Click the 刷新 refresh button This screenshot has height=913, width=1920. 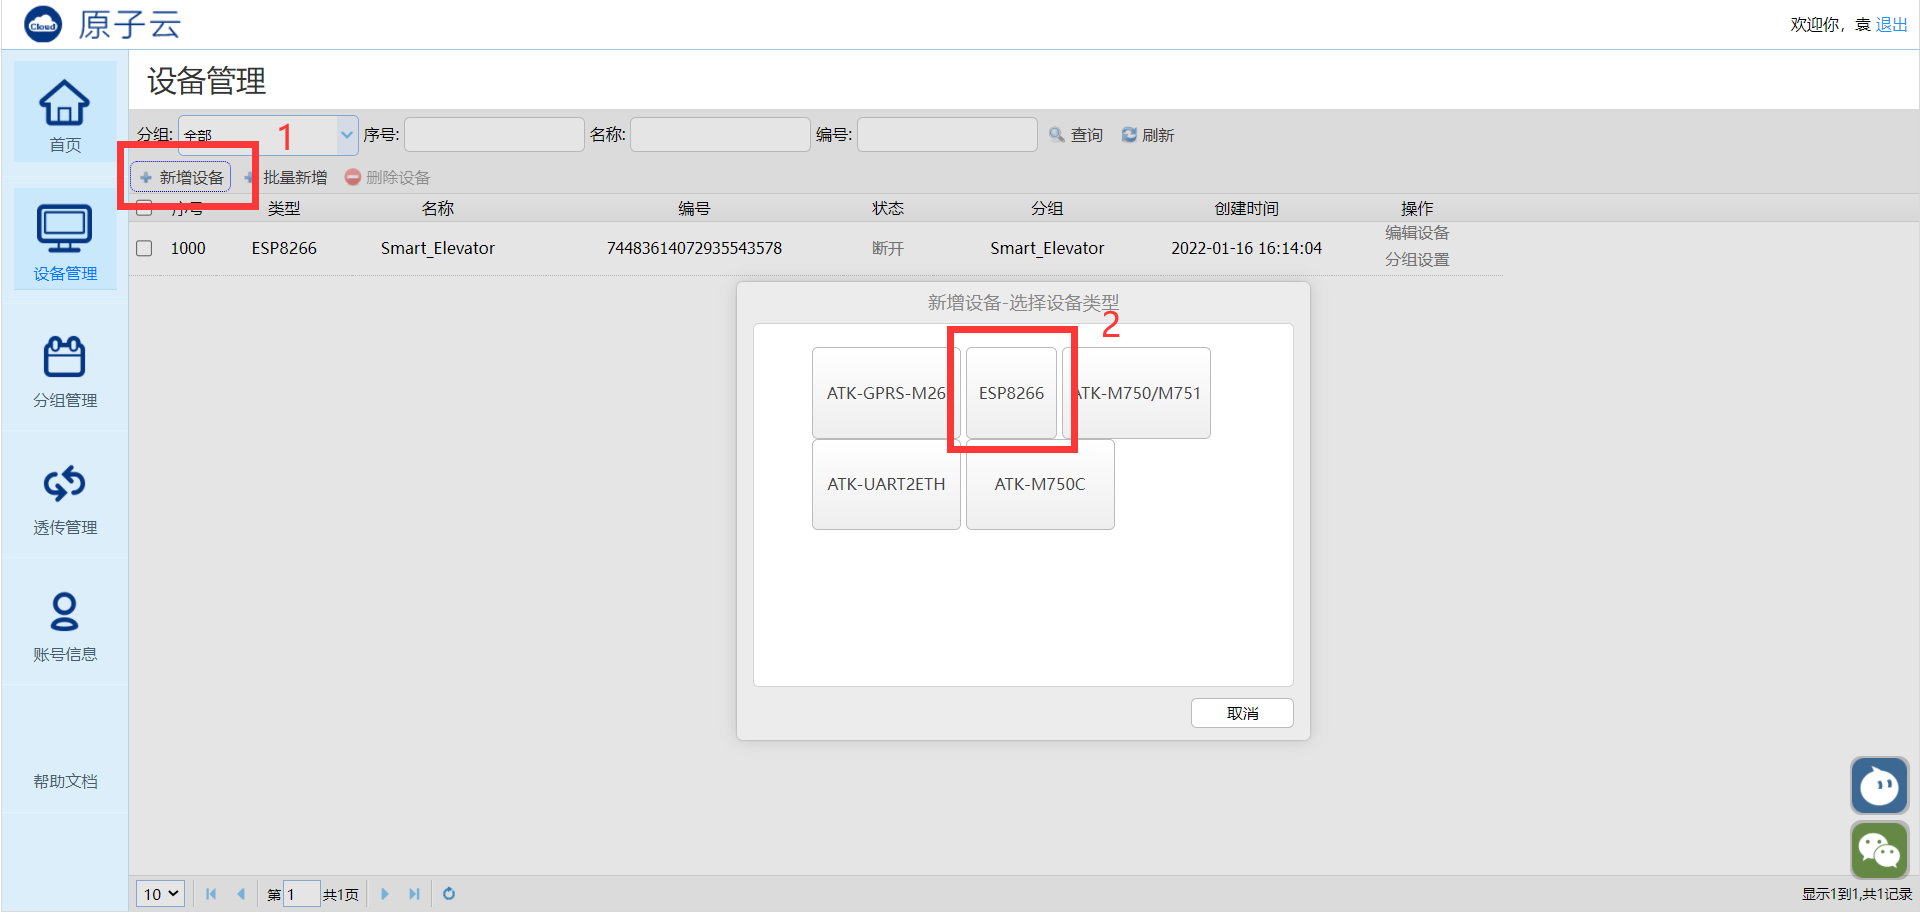tap(1148, 135)
